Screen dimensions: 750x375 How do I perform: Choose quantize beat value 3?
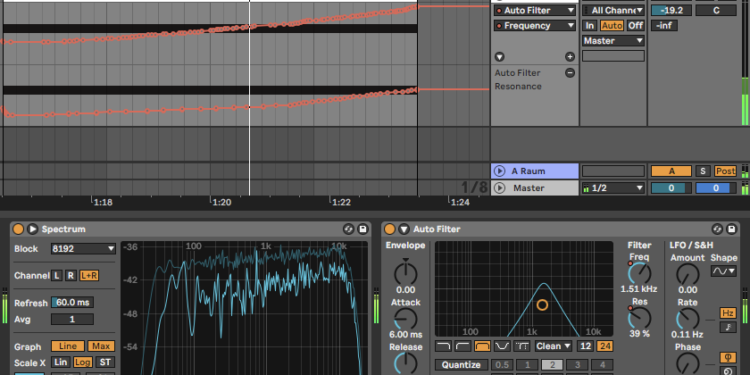[x=577, y=365]
